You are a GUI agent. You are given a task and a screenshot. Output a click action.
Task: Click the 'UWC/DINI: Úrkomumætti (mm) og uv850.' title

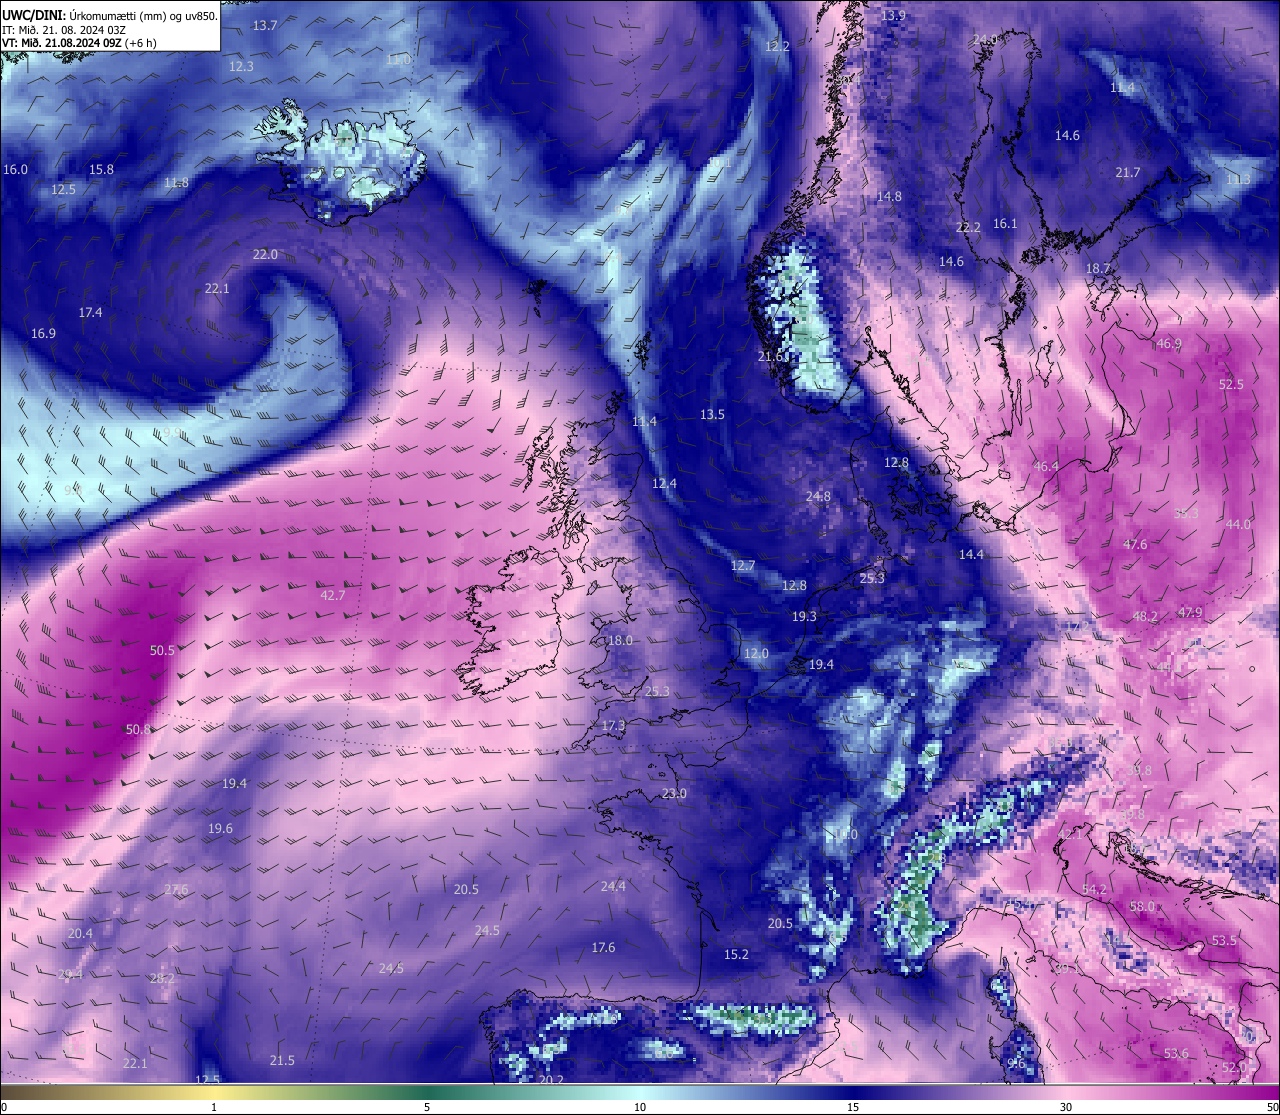(x=110, y=16)
